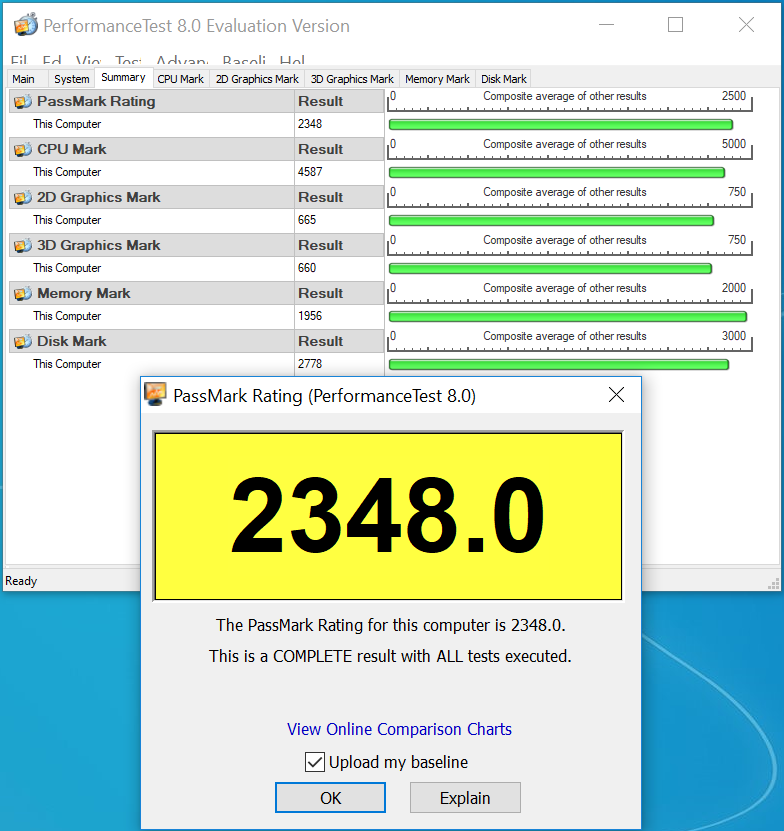Screen dimensions: 784x831
Task: Click the Memory Mark row icon
Action: (23, 293)
